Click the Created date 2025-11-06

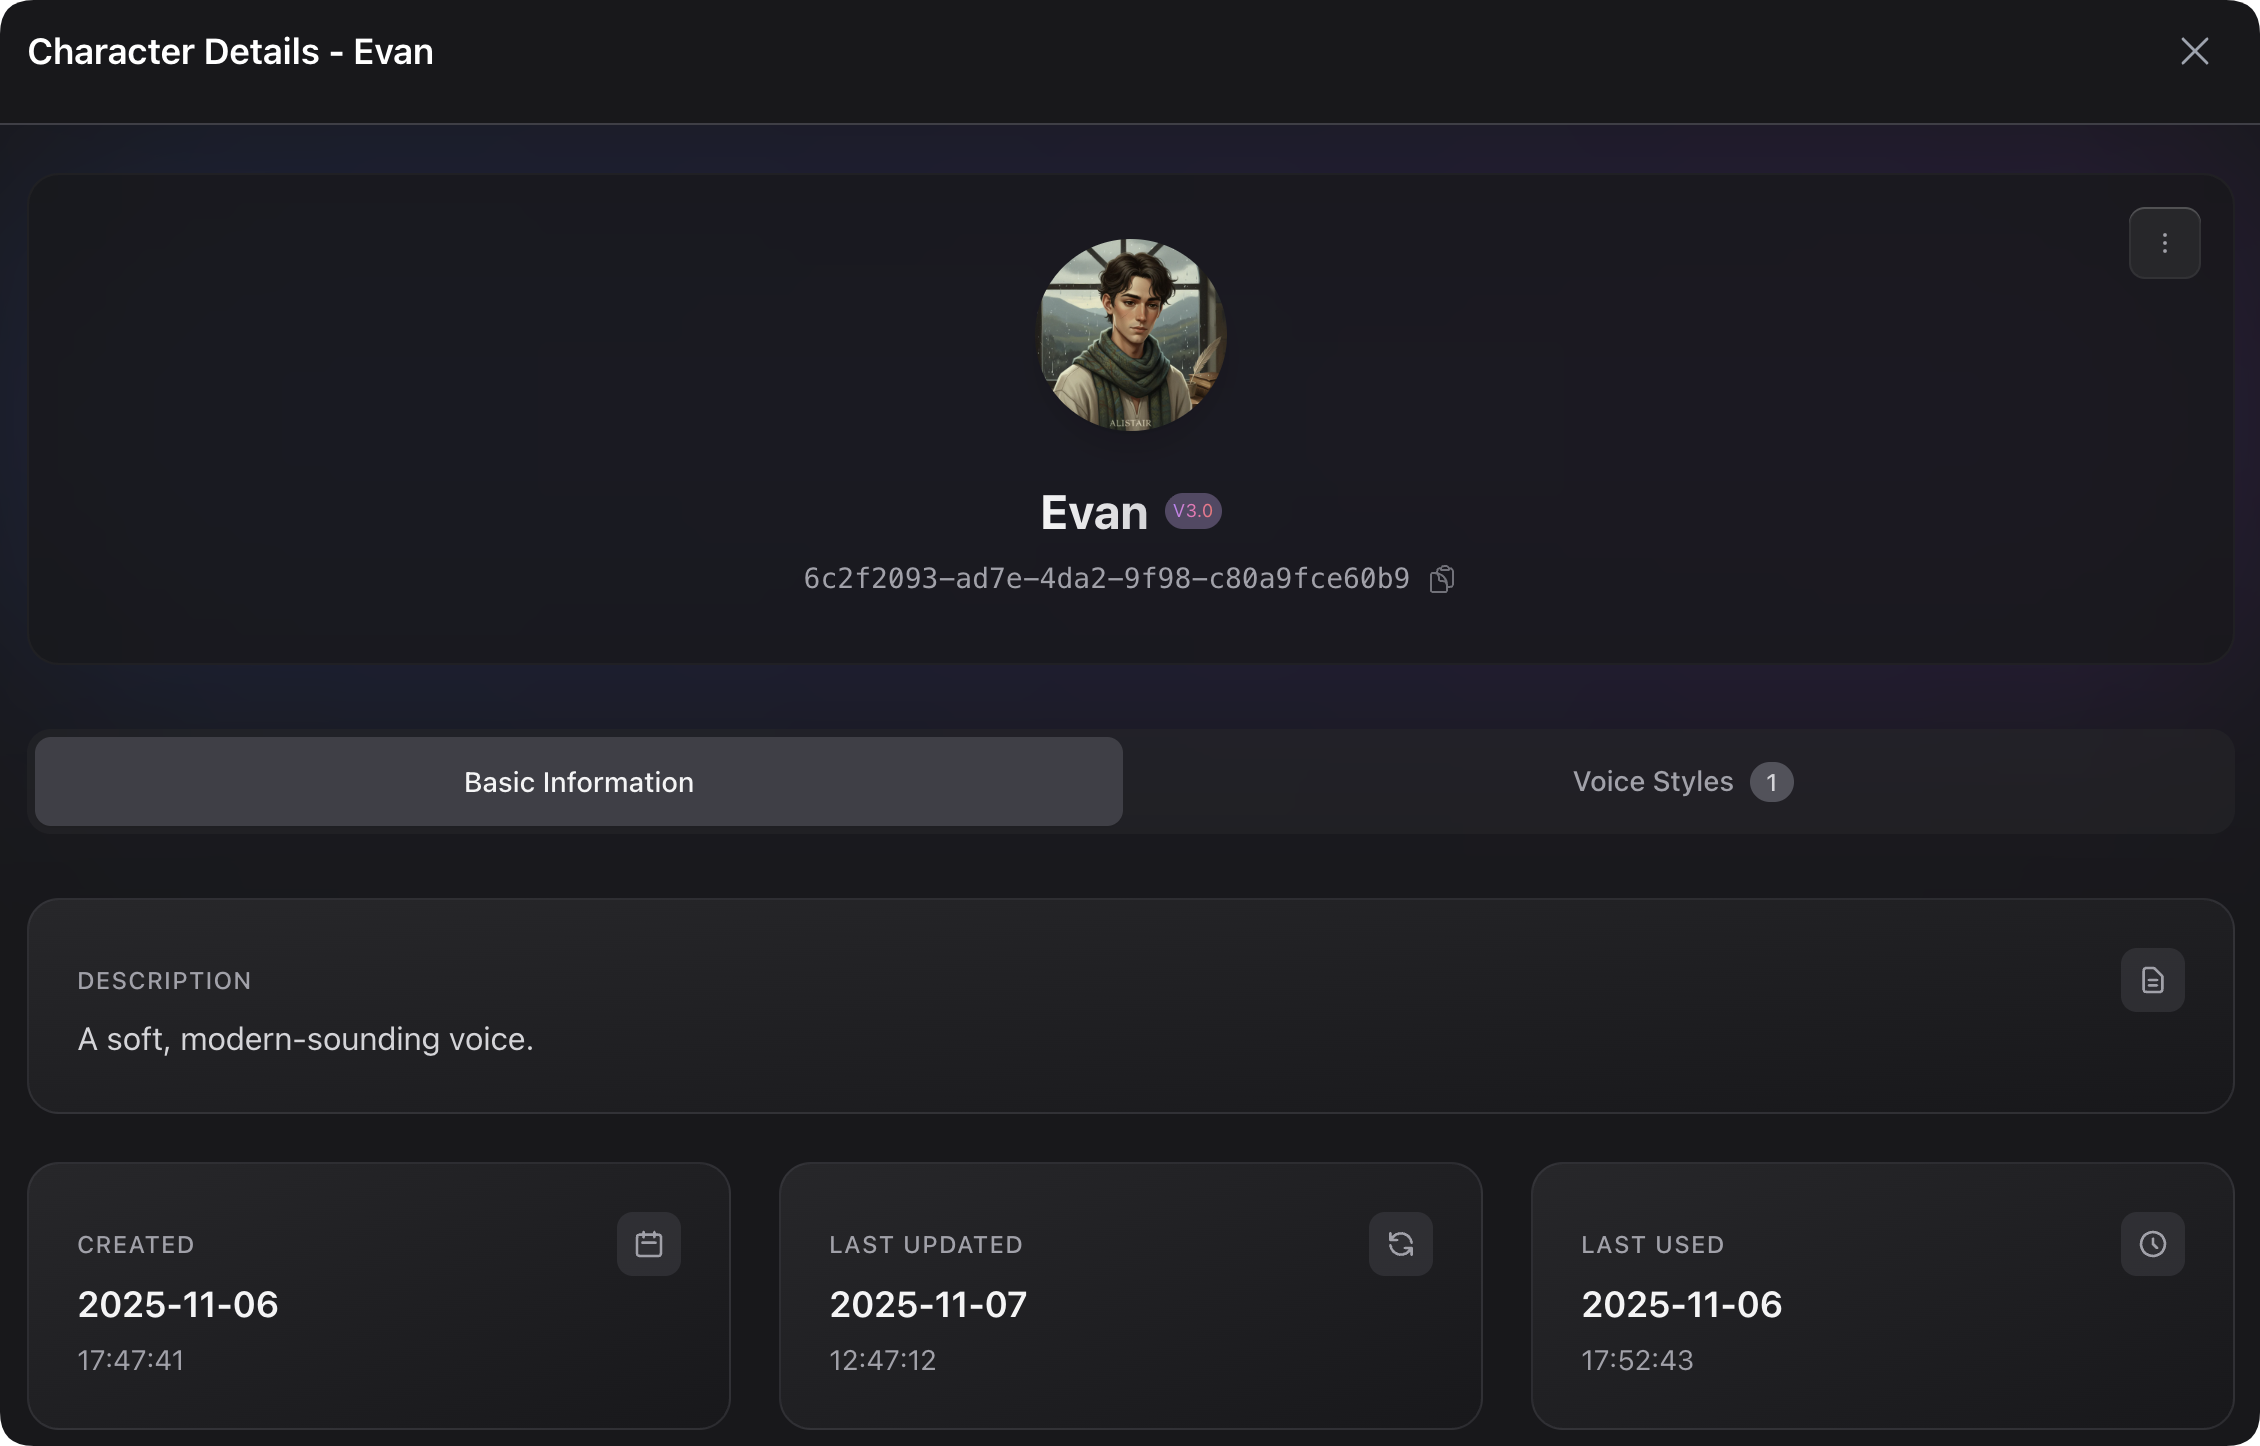click(178, 1304)
